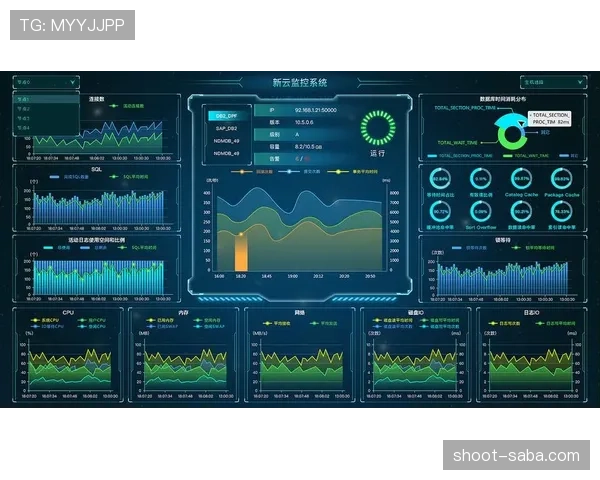Toggle TOTAL_SECTION_PROC_TIME legend under donut chart
600x480 pixels.
tap(460, 156)
